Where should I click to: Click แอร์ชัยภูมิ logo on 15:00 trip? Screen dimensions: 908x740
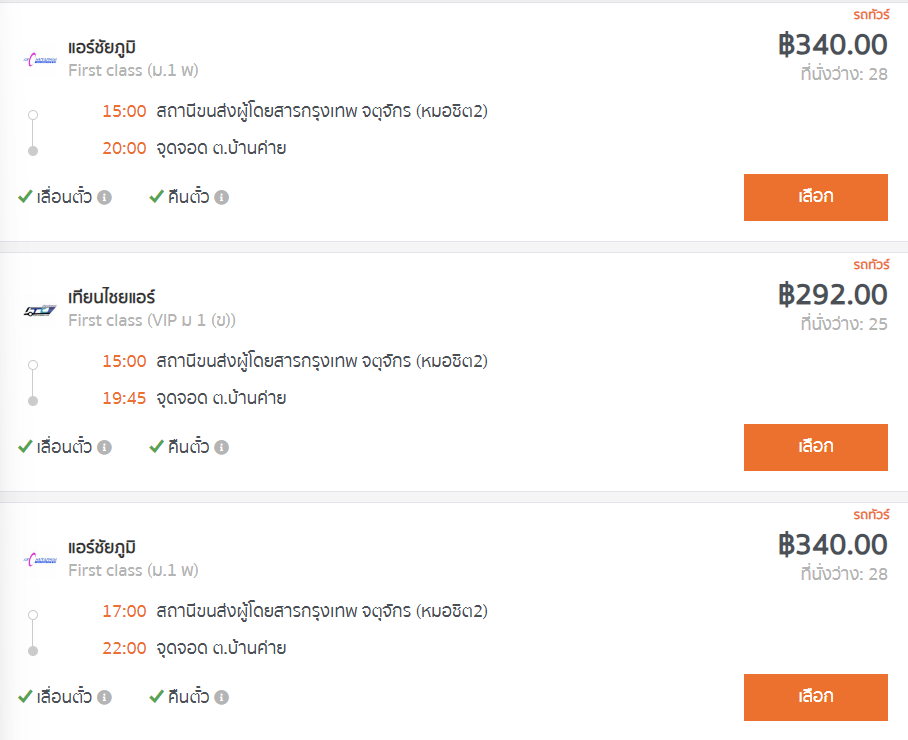pyautogui.click(x=40, y=59)
